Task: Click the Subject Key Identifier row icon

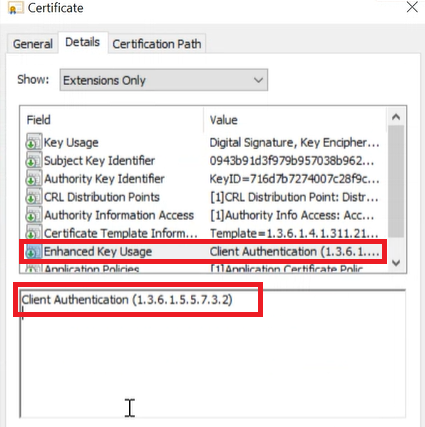Action: click(x=34, y=160)
